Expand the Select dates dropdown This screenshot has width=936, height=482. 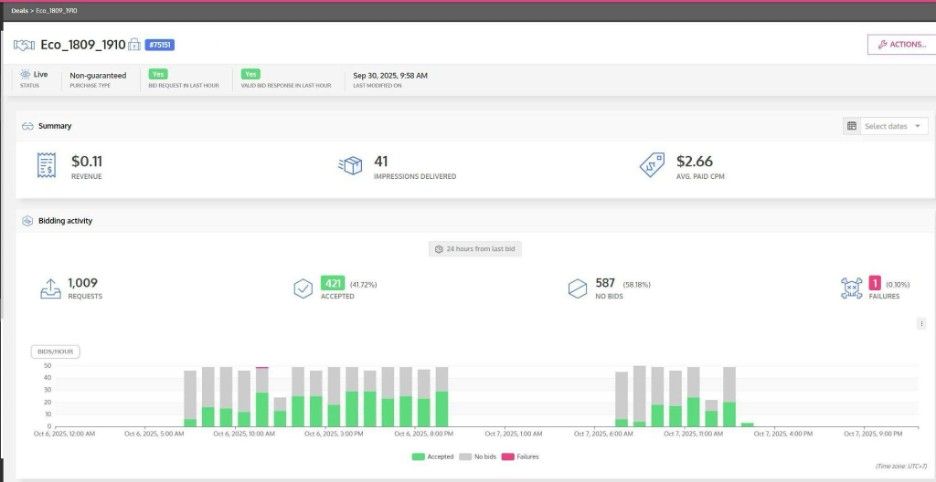tap(894, 126)
